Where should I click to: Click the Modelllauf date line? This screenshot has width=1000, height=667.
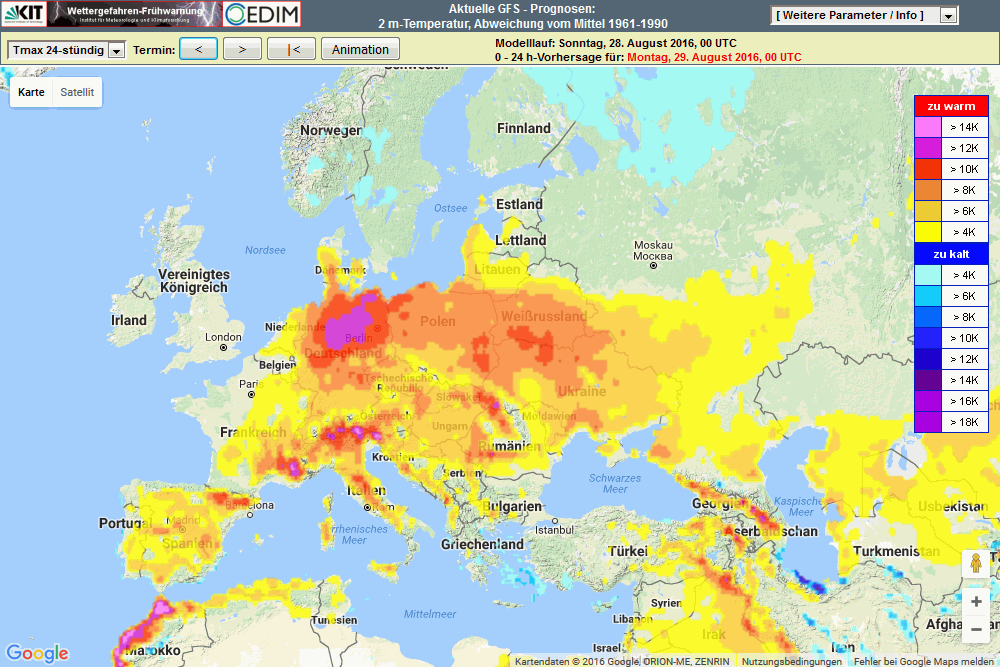[x=616, y=43]
